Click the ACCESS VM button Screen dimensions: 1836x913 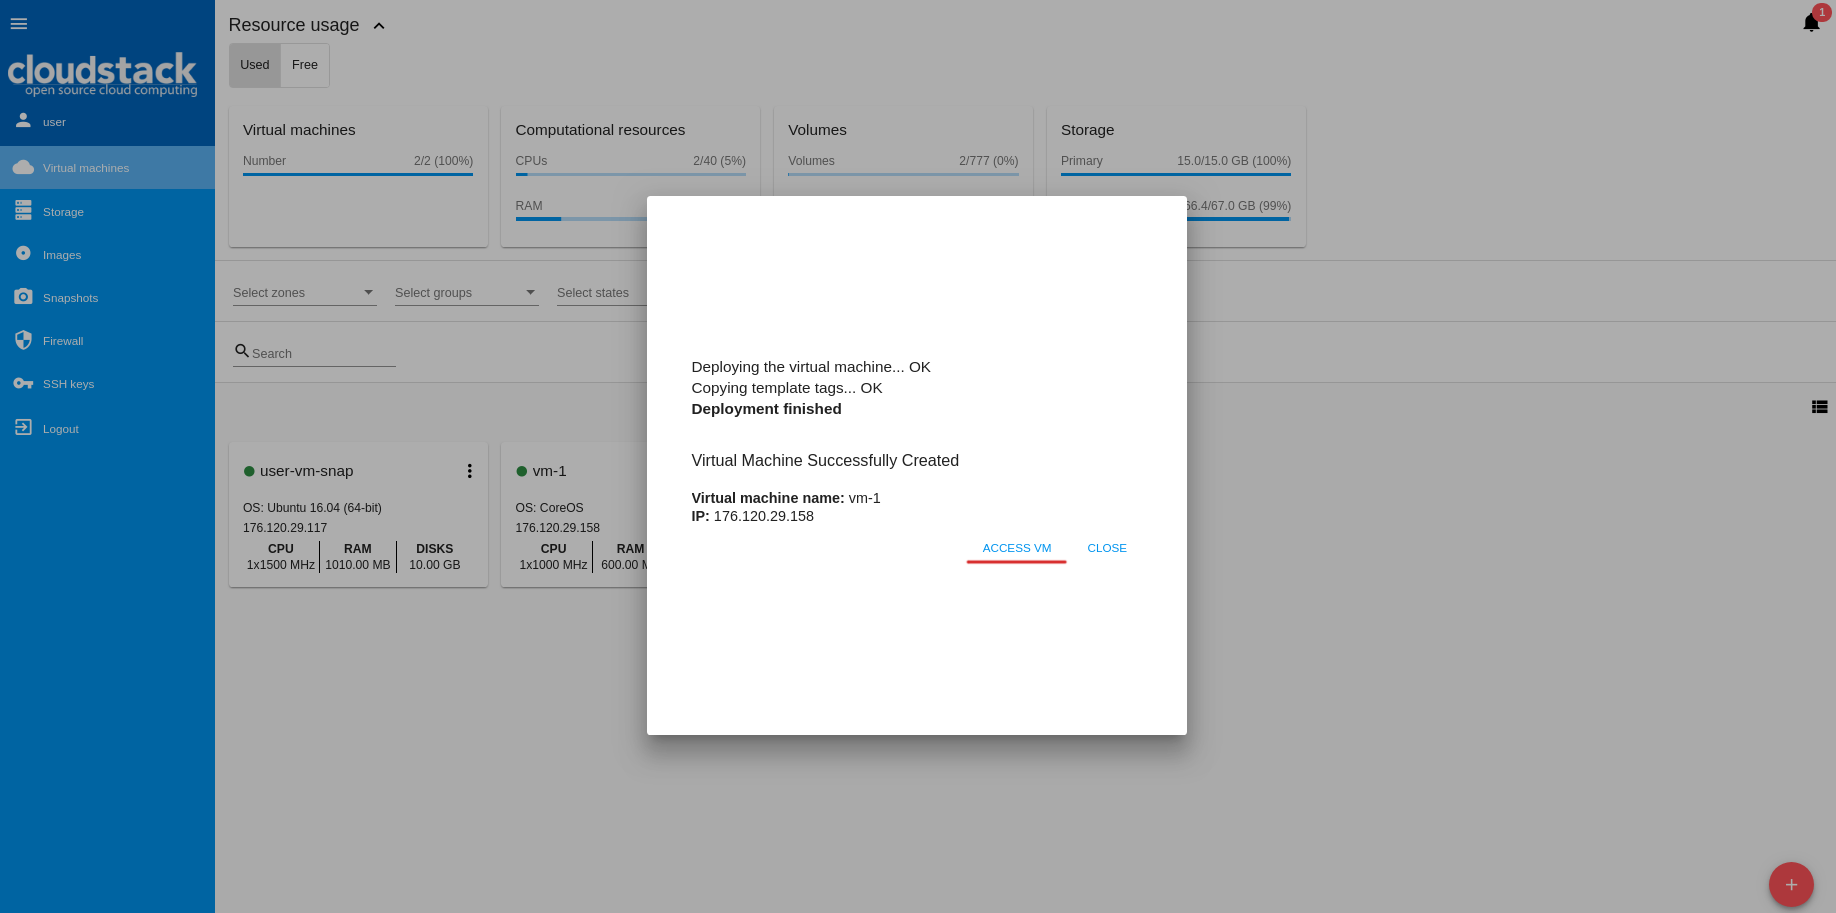point(1016,548)
